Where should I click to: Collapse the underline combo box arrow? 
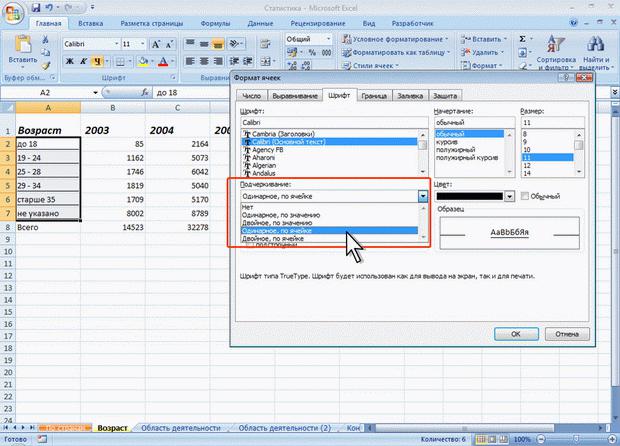click(x=423, y=196)
